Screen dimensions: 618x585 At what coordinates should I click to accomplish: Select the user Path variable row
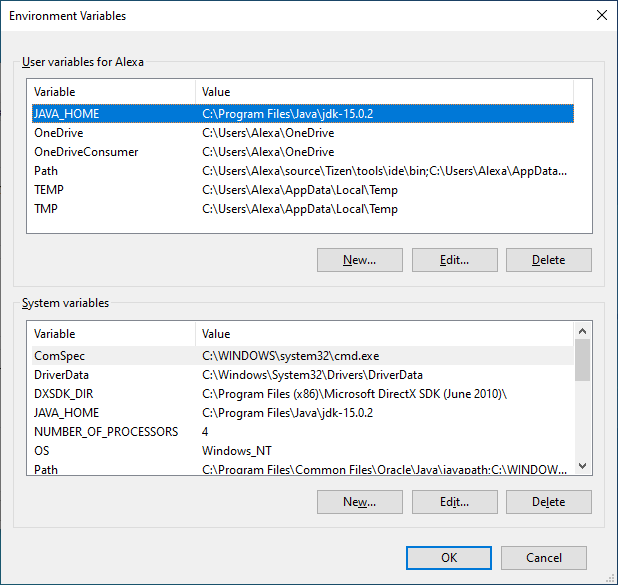click(46, 171)
